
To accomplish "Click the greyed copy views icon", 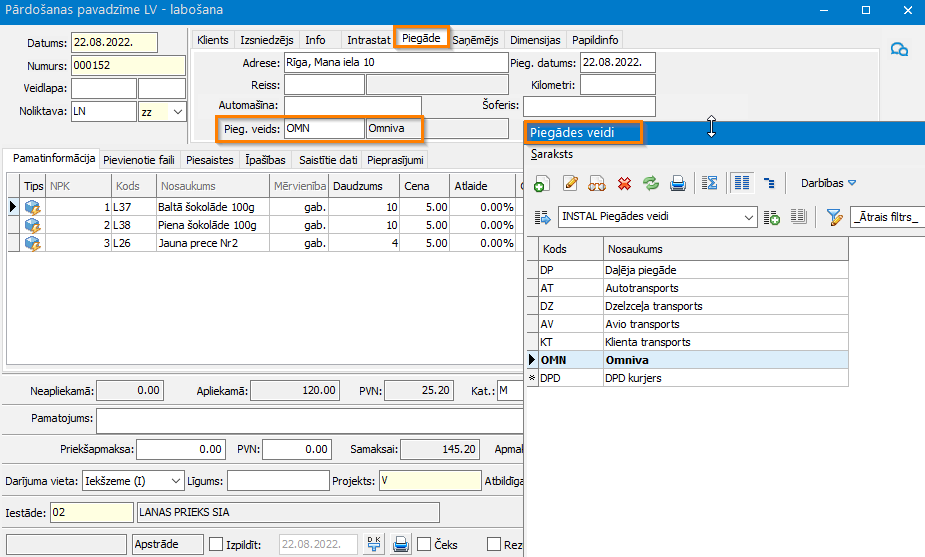I will click(x=798, y=217).
